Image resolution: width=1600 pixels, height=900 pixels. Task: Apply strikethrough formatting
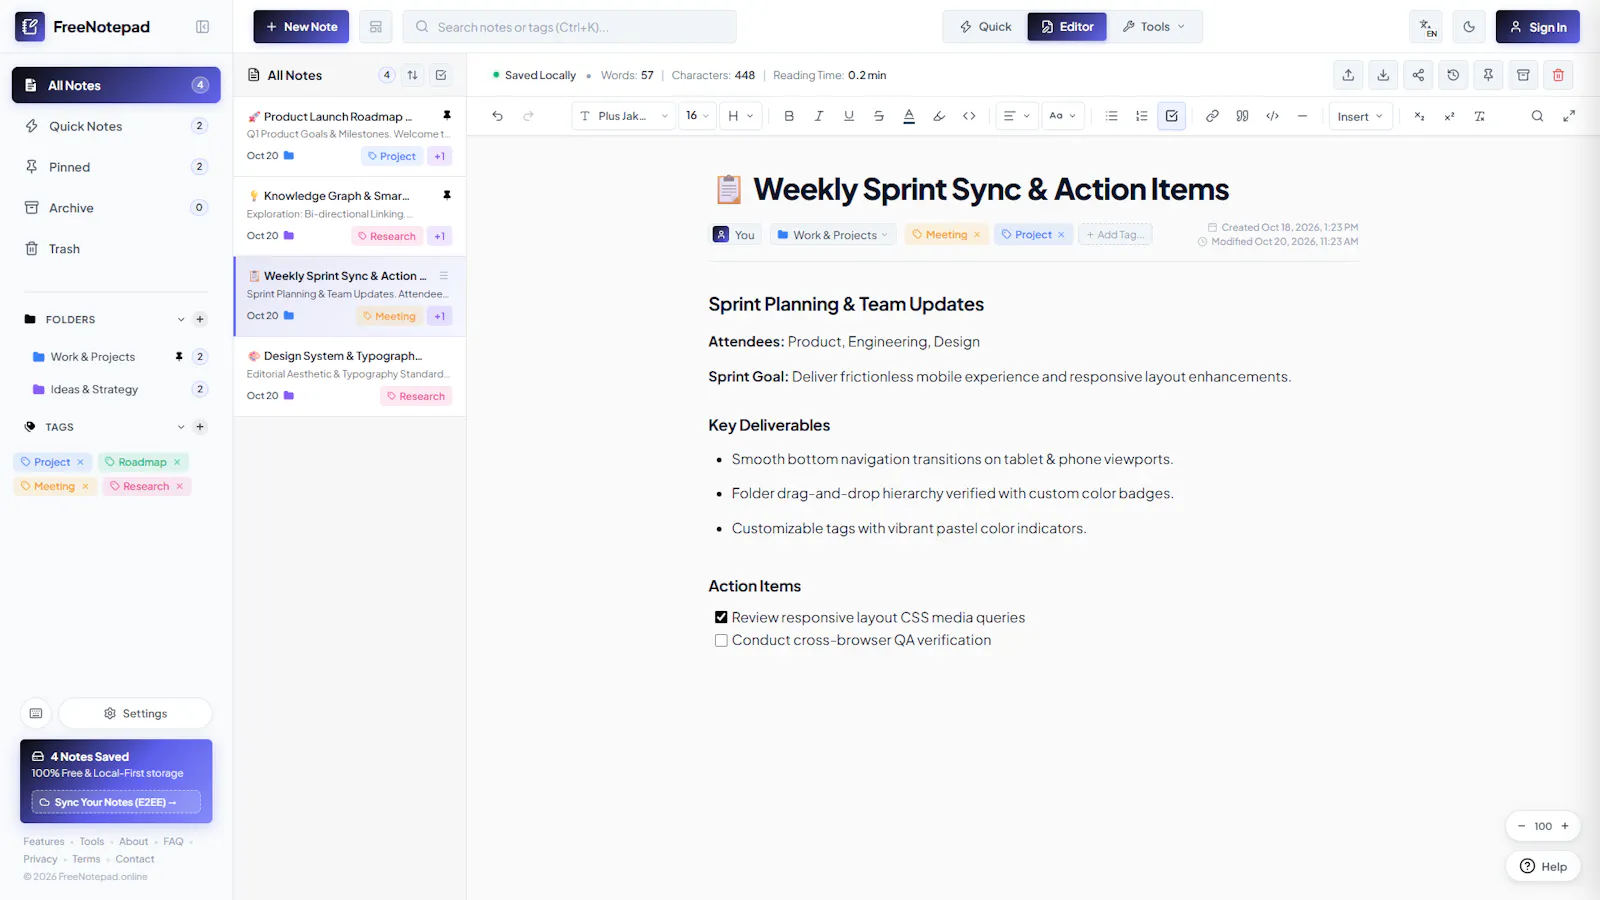pyautogui.click(x=879, y=116)
